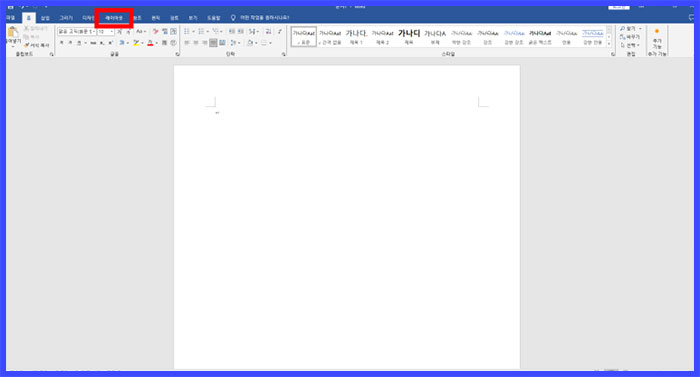Open the 선택 (Select) dropdown
The image size is (700, 377).
(630, 45)
